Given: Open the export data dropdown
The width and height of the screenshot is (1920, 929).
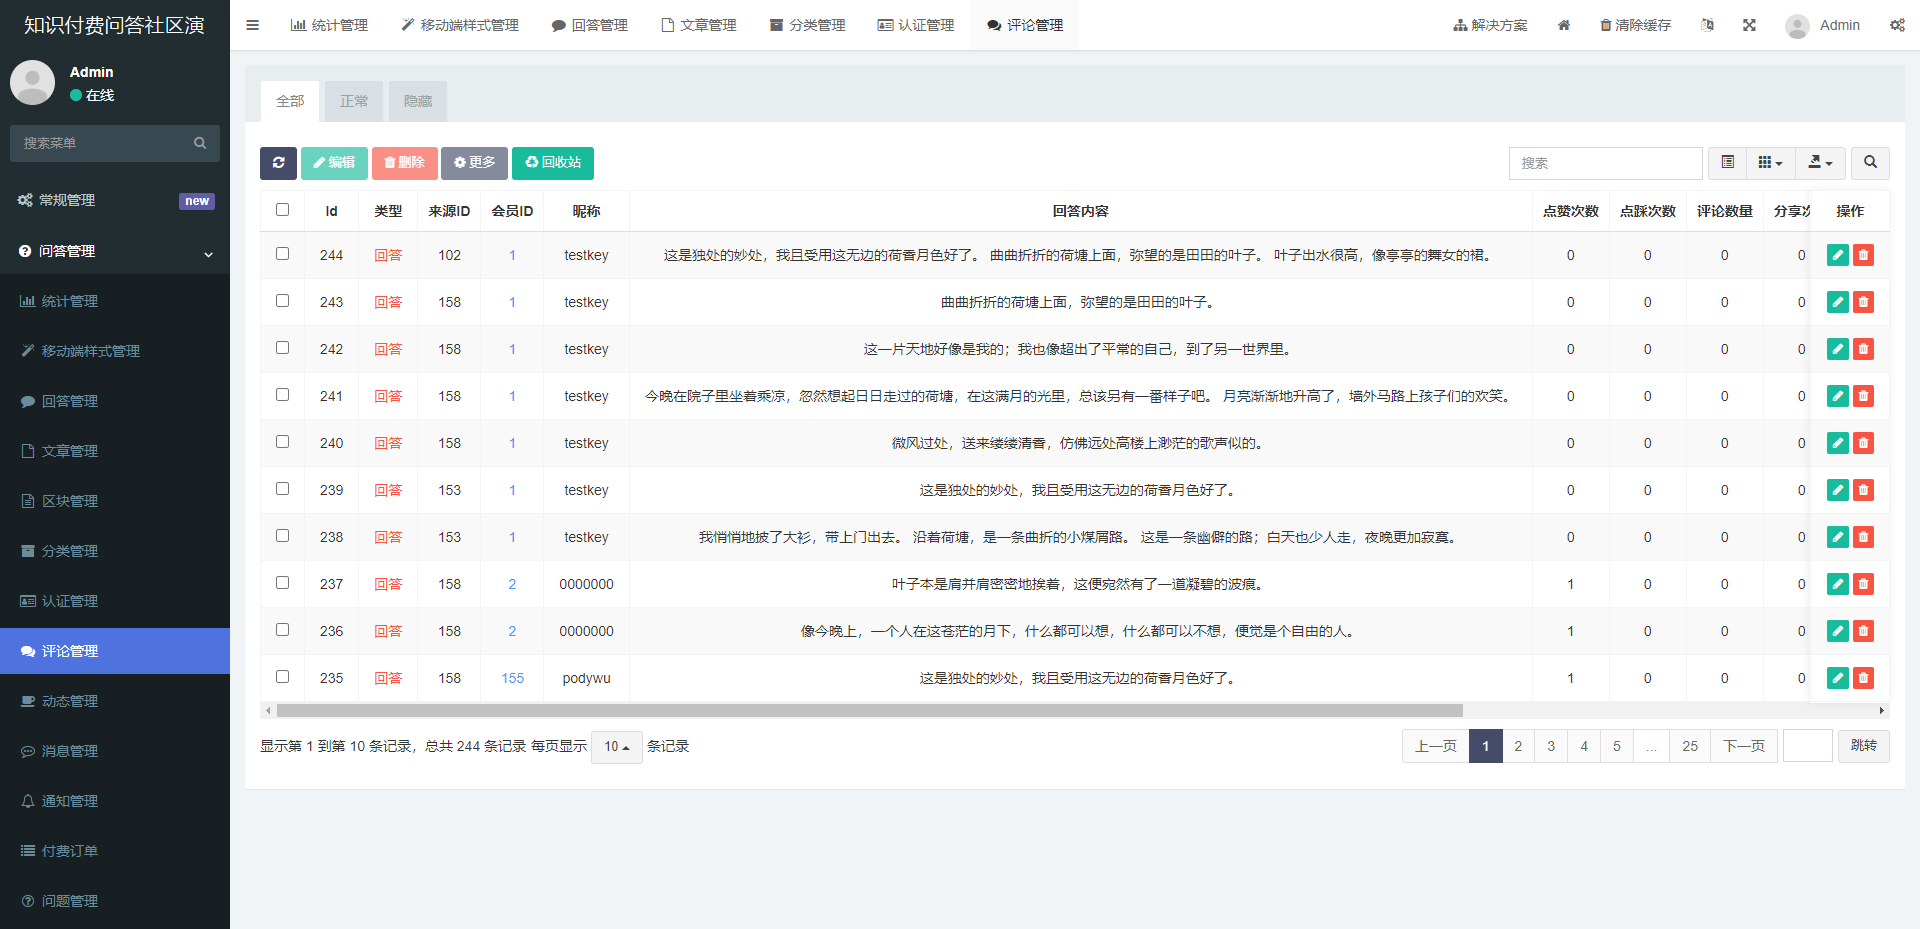Looking at the screenshot, I should click(x=1820, y=163).
